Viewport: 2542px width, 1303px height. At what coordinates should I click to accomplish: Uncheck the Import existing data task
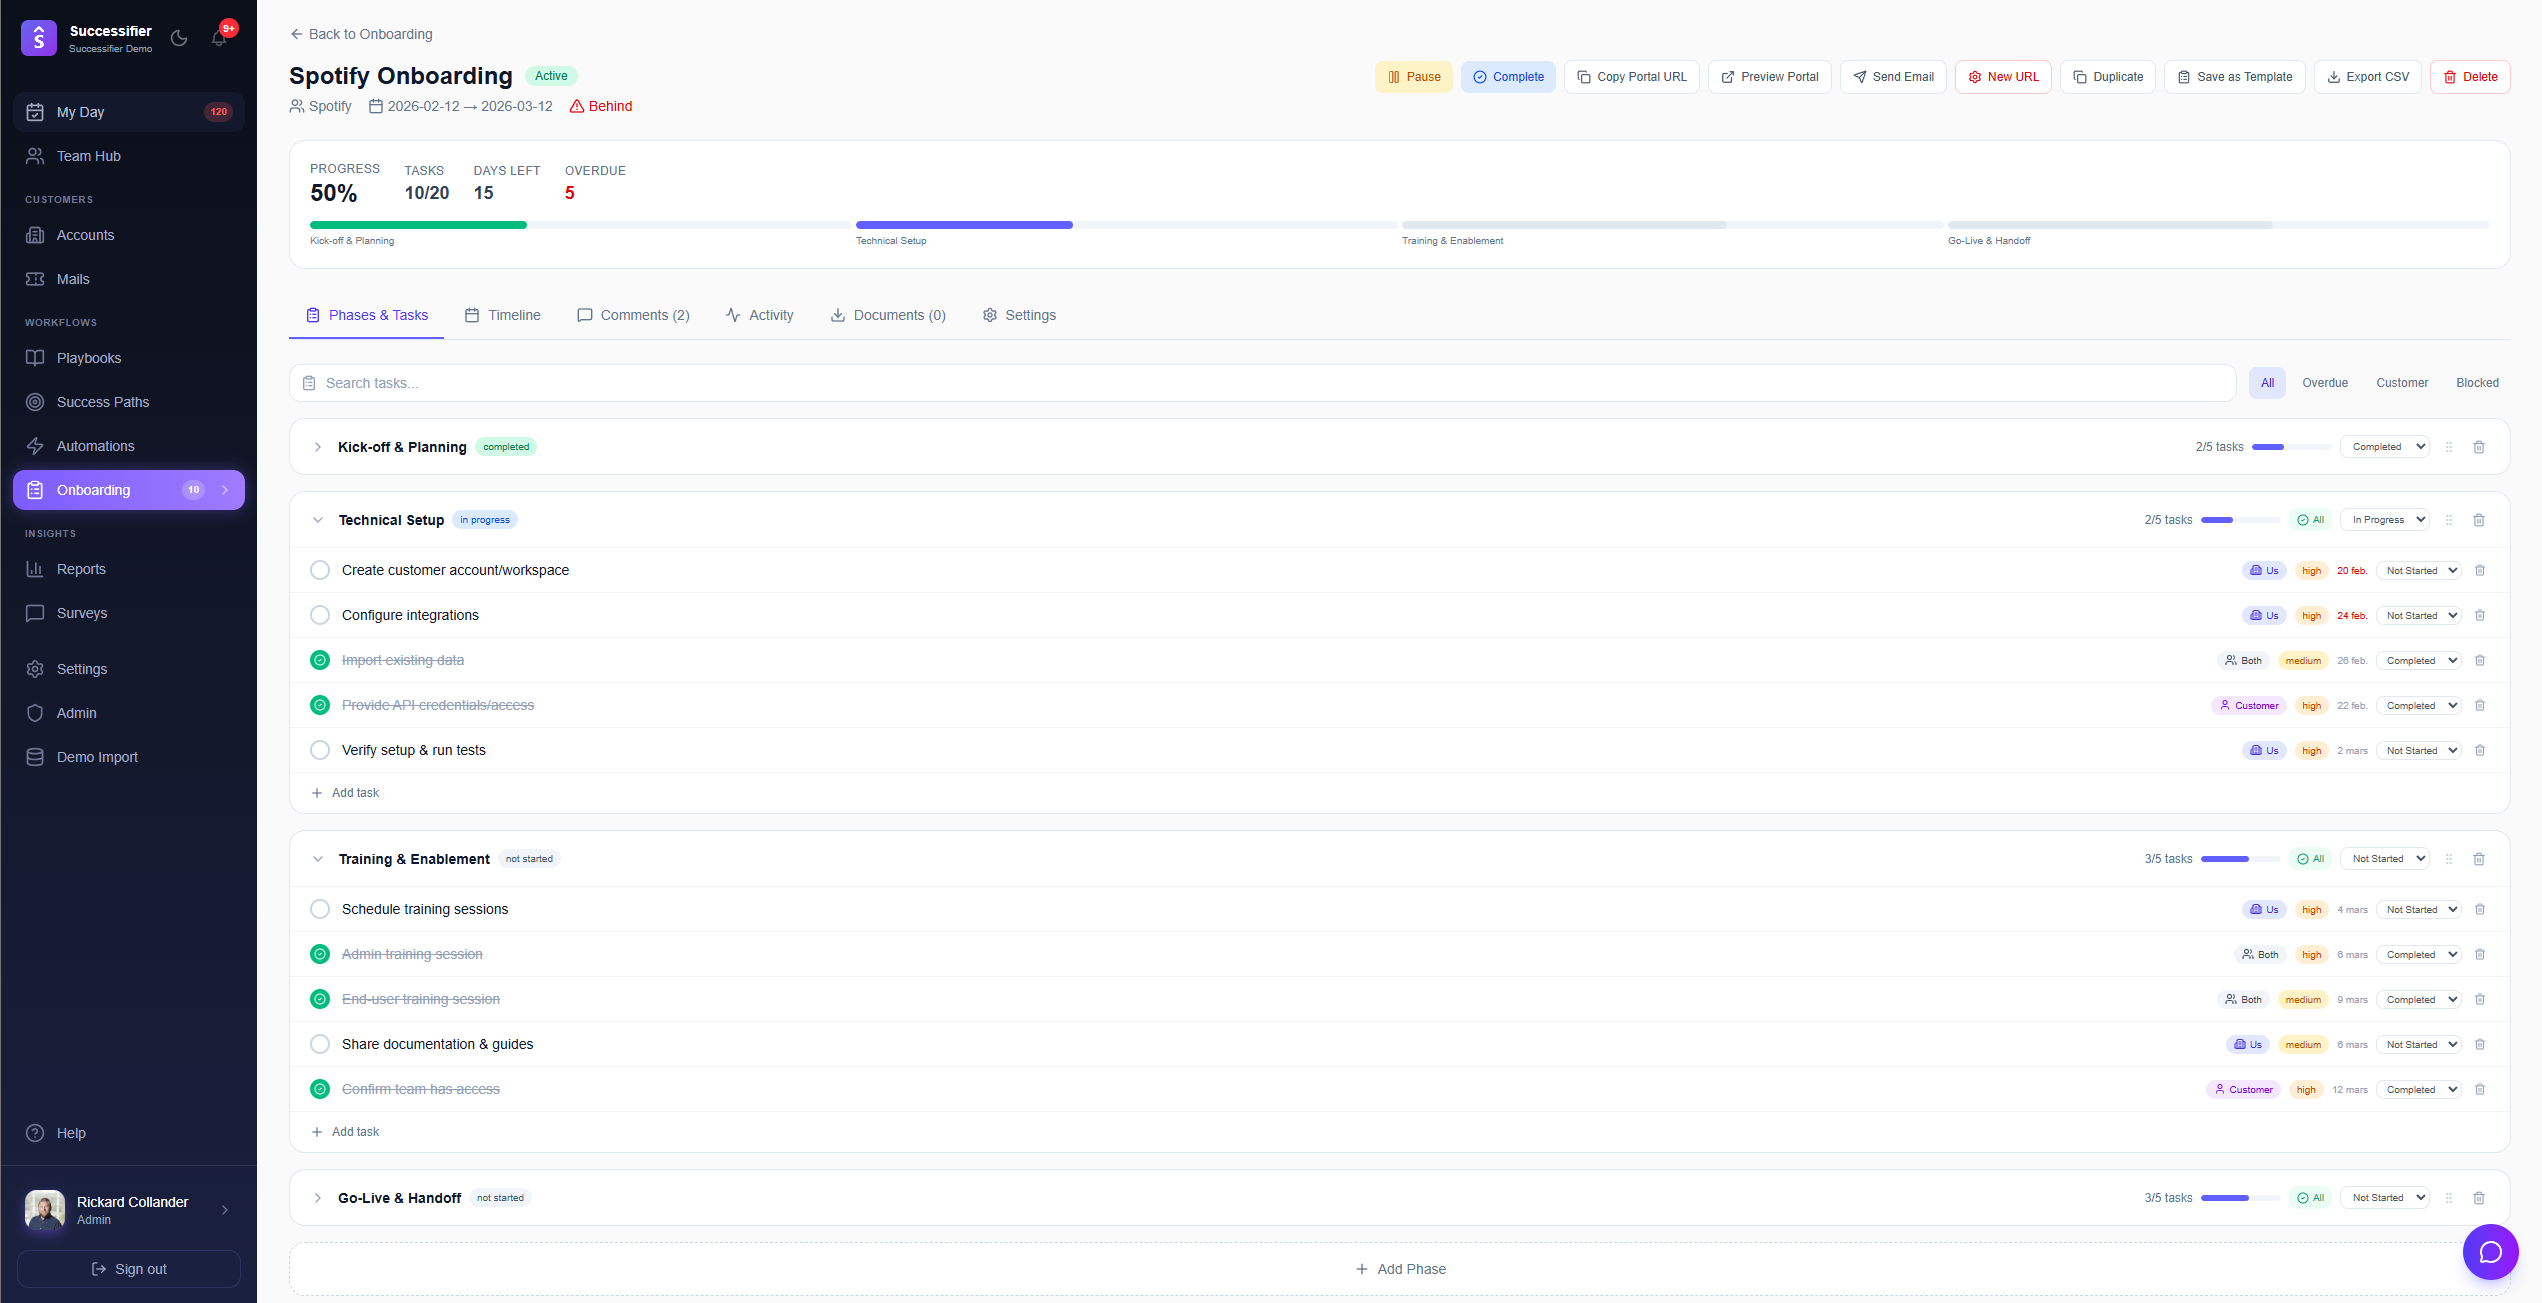pos(320,660)
